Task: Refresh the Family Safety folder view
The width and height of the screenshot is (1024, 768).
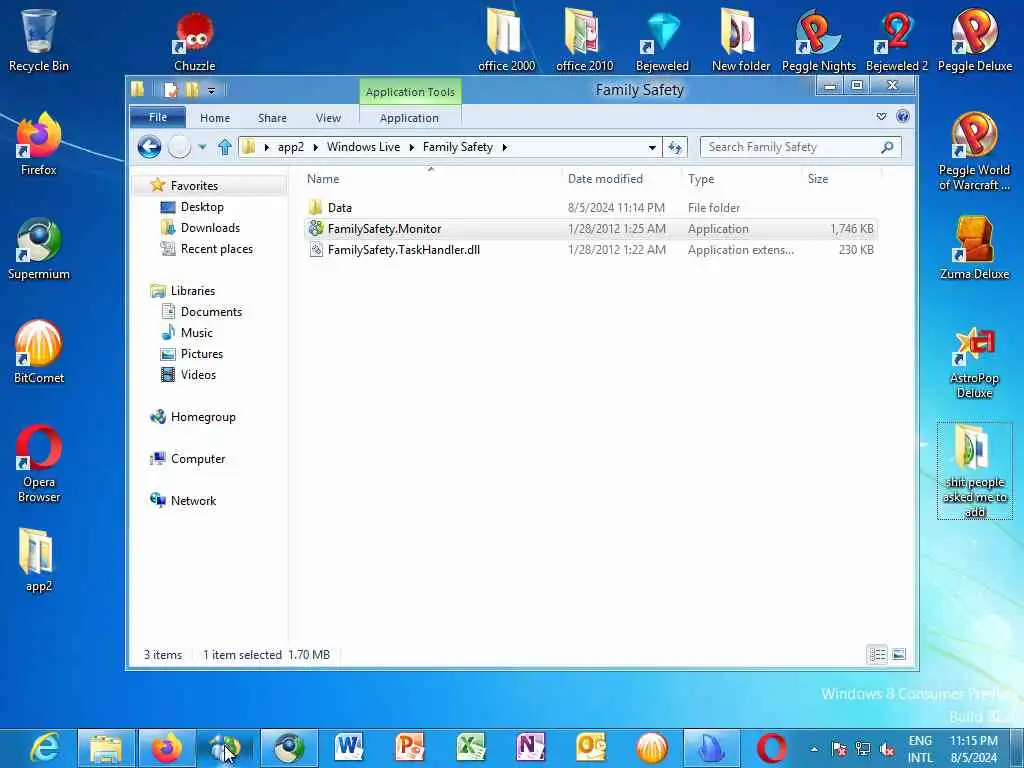Action: [x=675, y=148]
